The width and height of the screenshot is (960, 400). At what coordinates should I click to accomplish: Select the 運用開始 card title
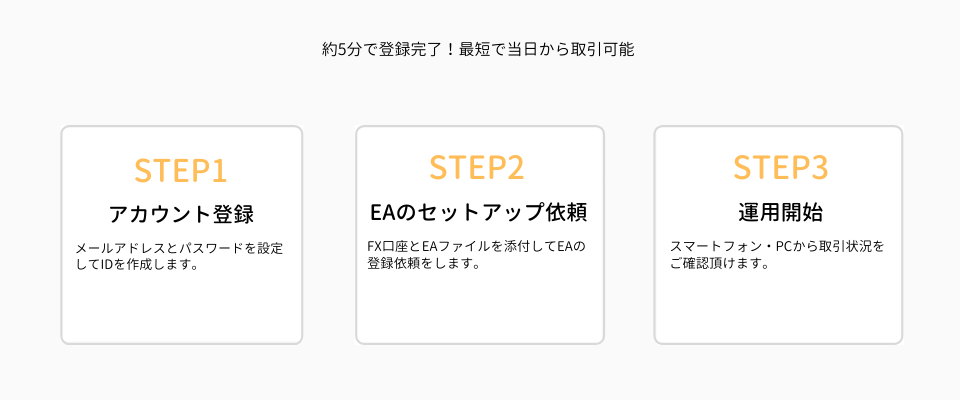[x=780, y=213]
